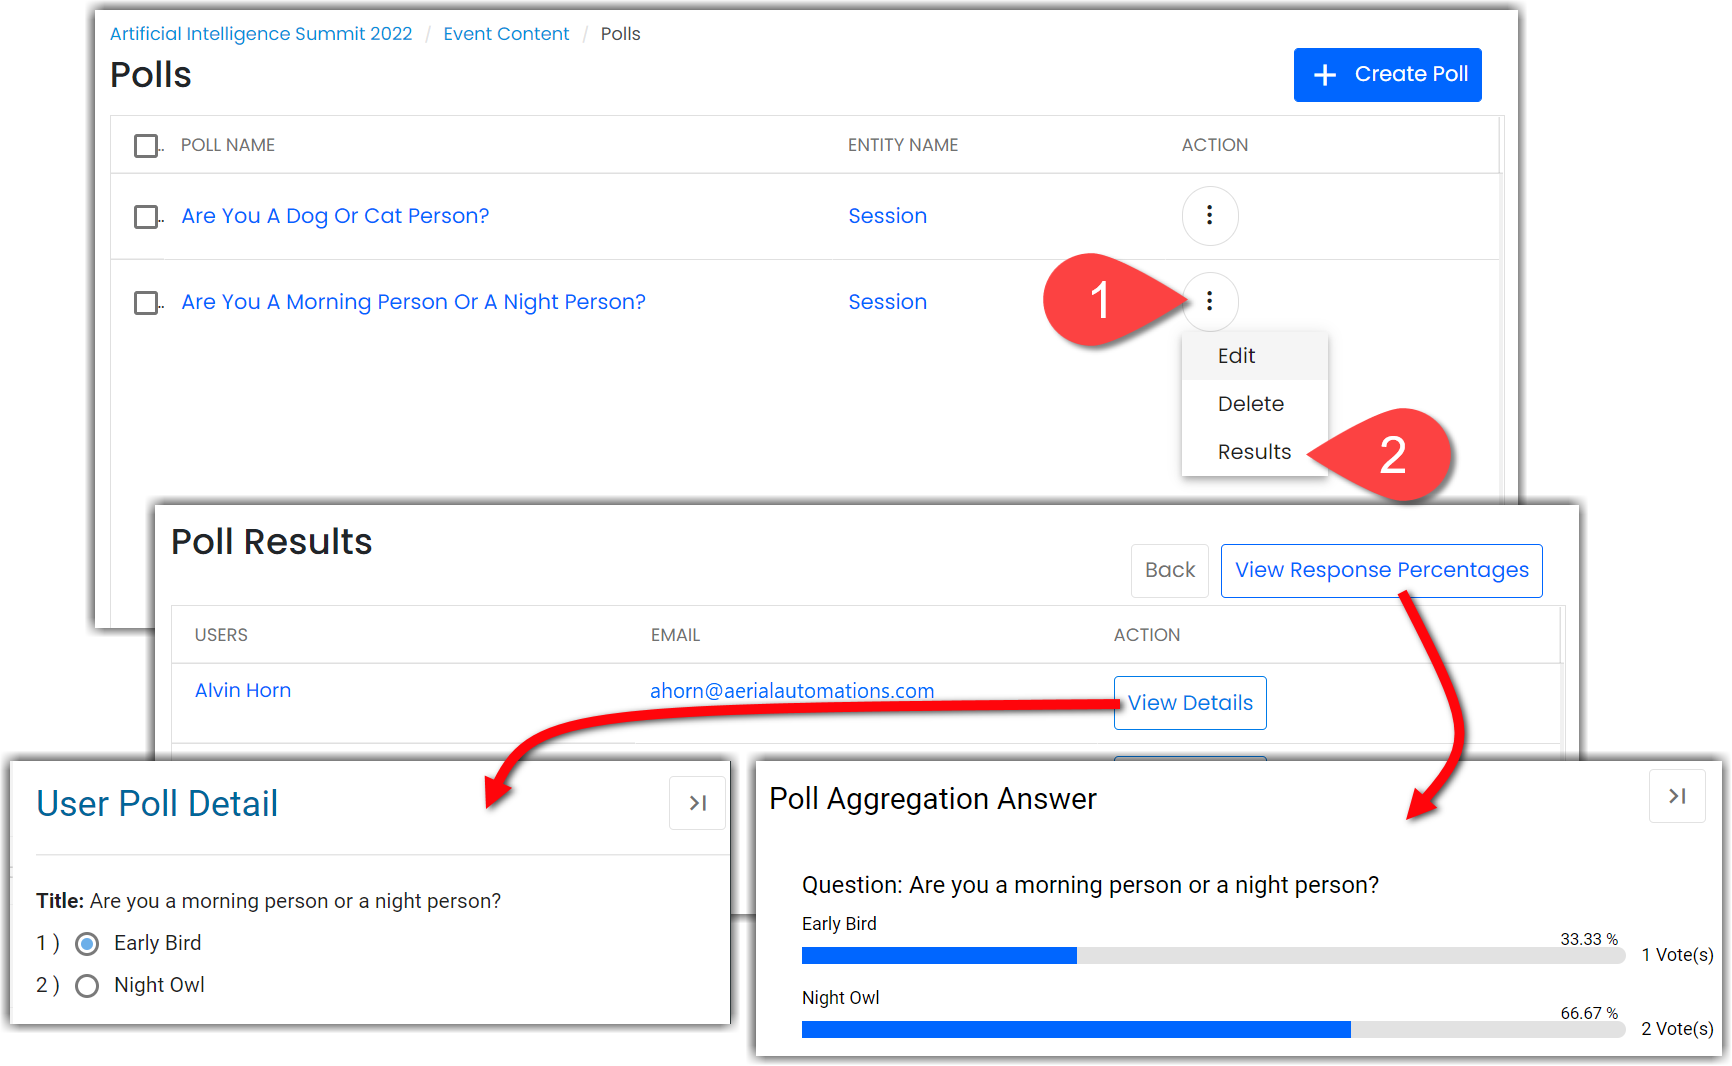Click the plus Create Poll button
The width and height of the screenshot is (1732, 1066).
coord(1387,75)
